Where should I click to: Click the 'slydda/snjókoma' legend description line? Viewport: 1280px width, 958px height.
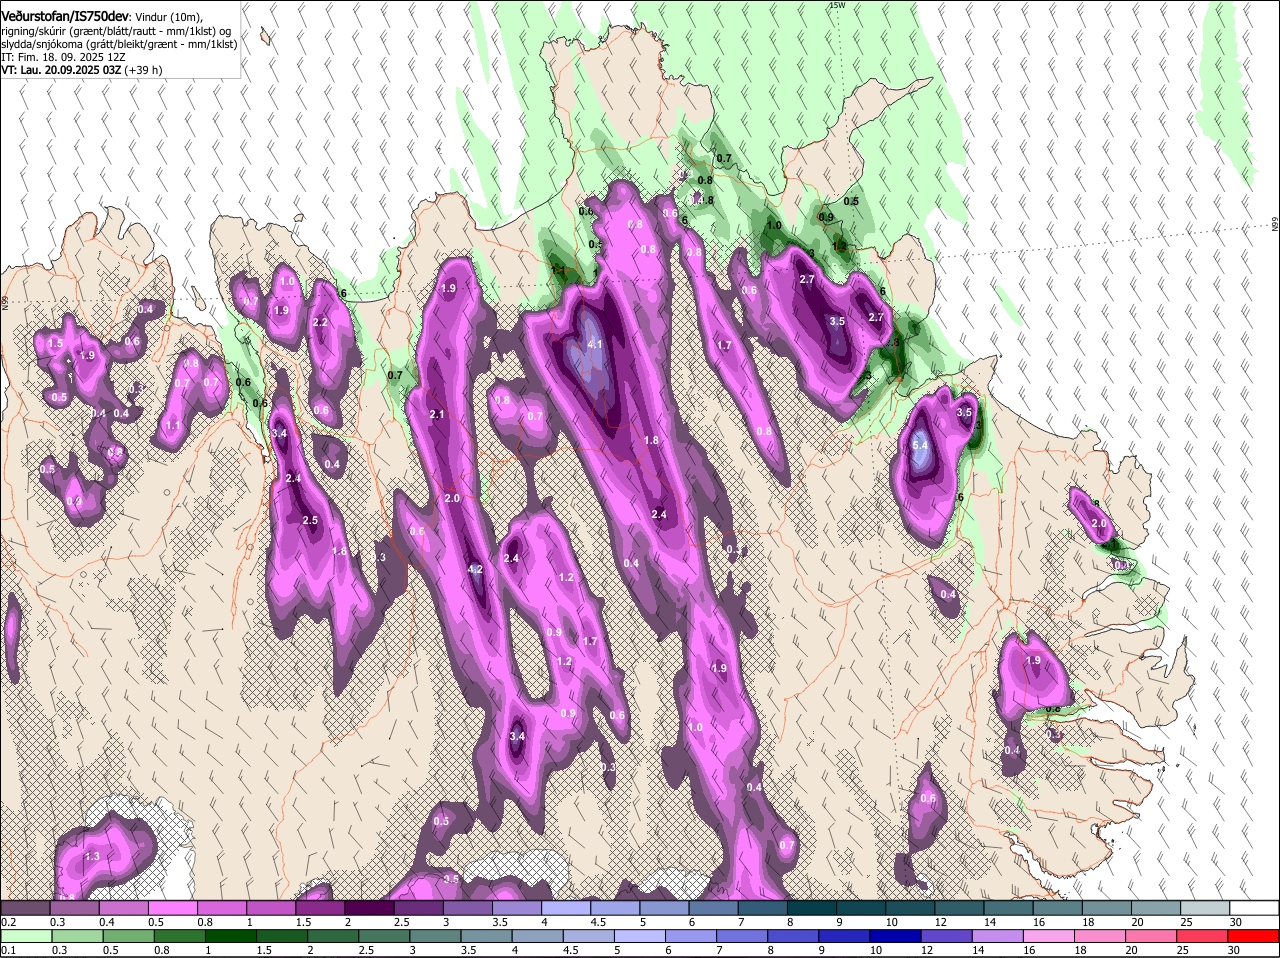pos(119,45)
